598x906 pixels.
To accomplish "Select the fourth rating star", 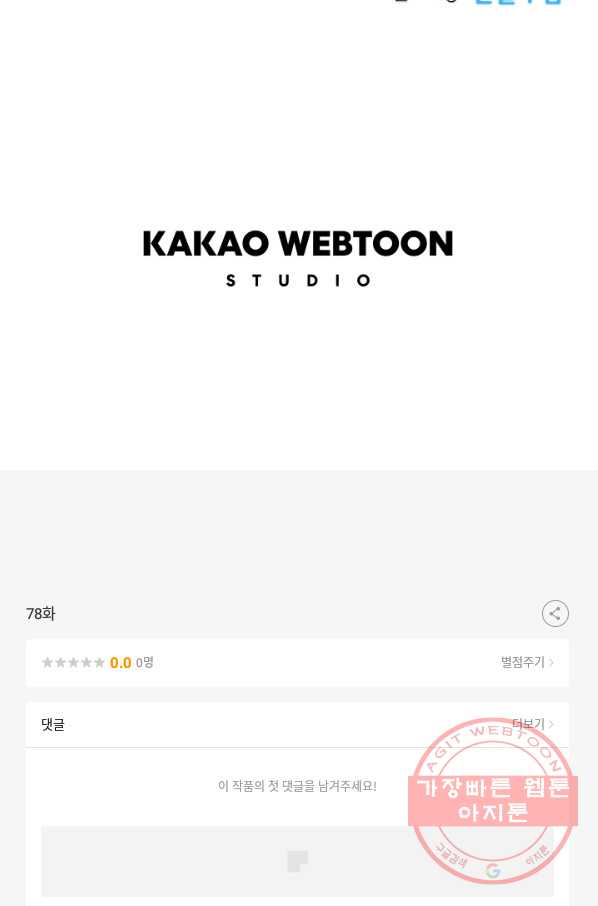I will (x=86, y=662).
